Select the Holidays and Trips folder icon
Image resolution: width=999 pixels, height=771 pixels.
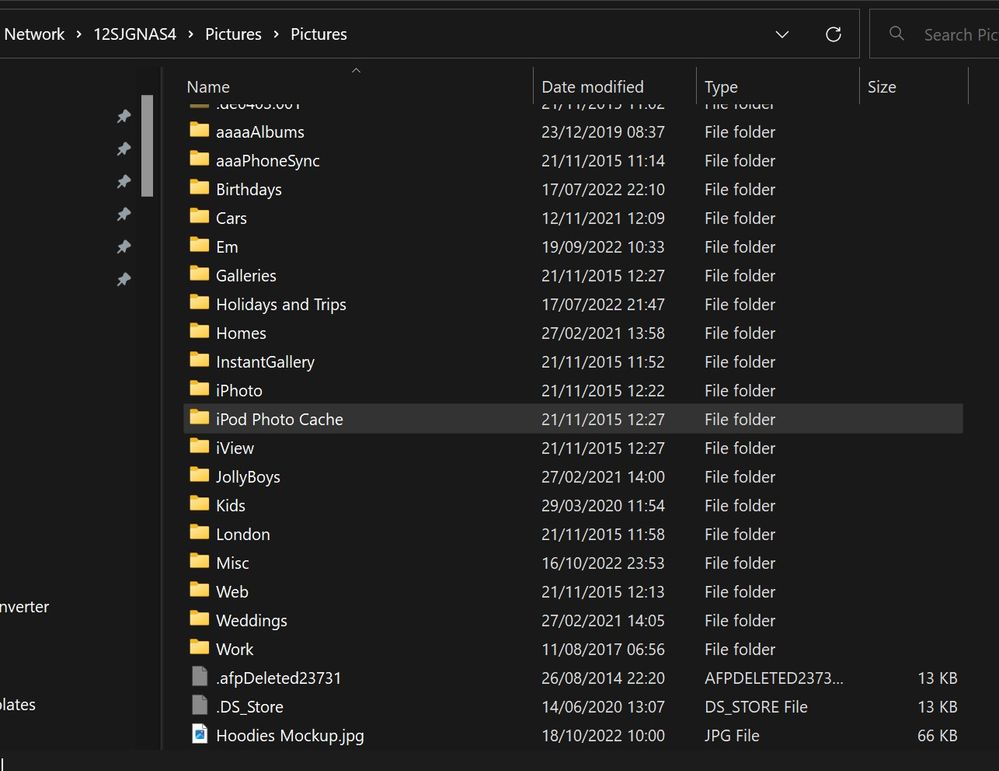[x=199, y=303]
